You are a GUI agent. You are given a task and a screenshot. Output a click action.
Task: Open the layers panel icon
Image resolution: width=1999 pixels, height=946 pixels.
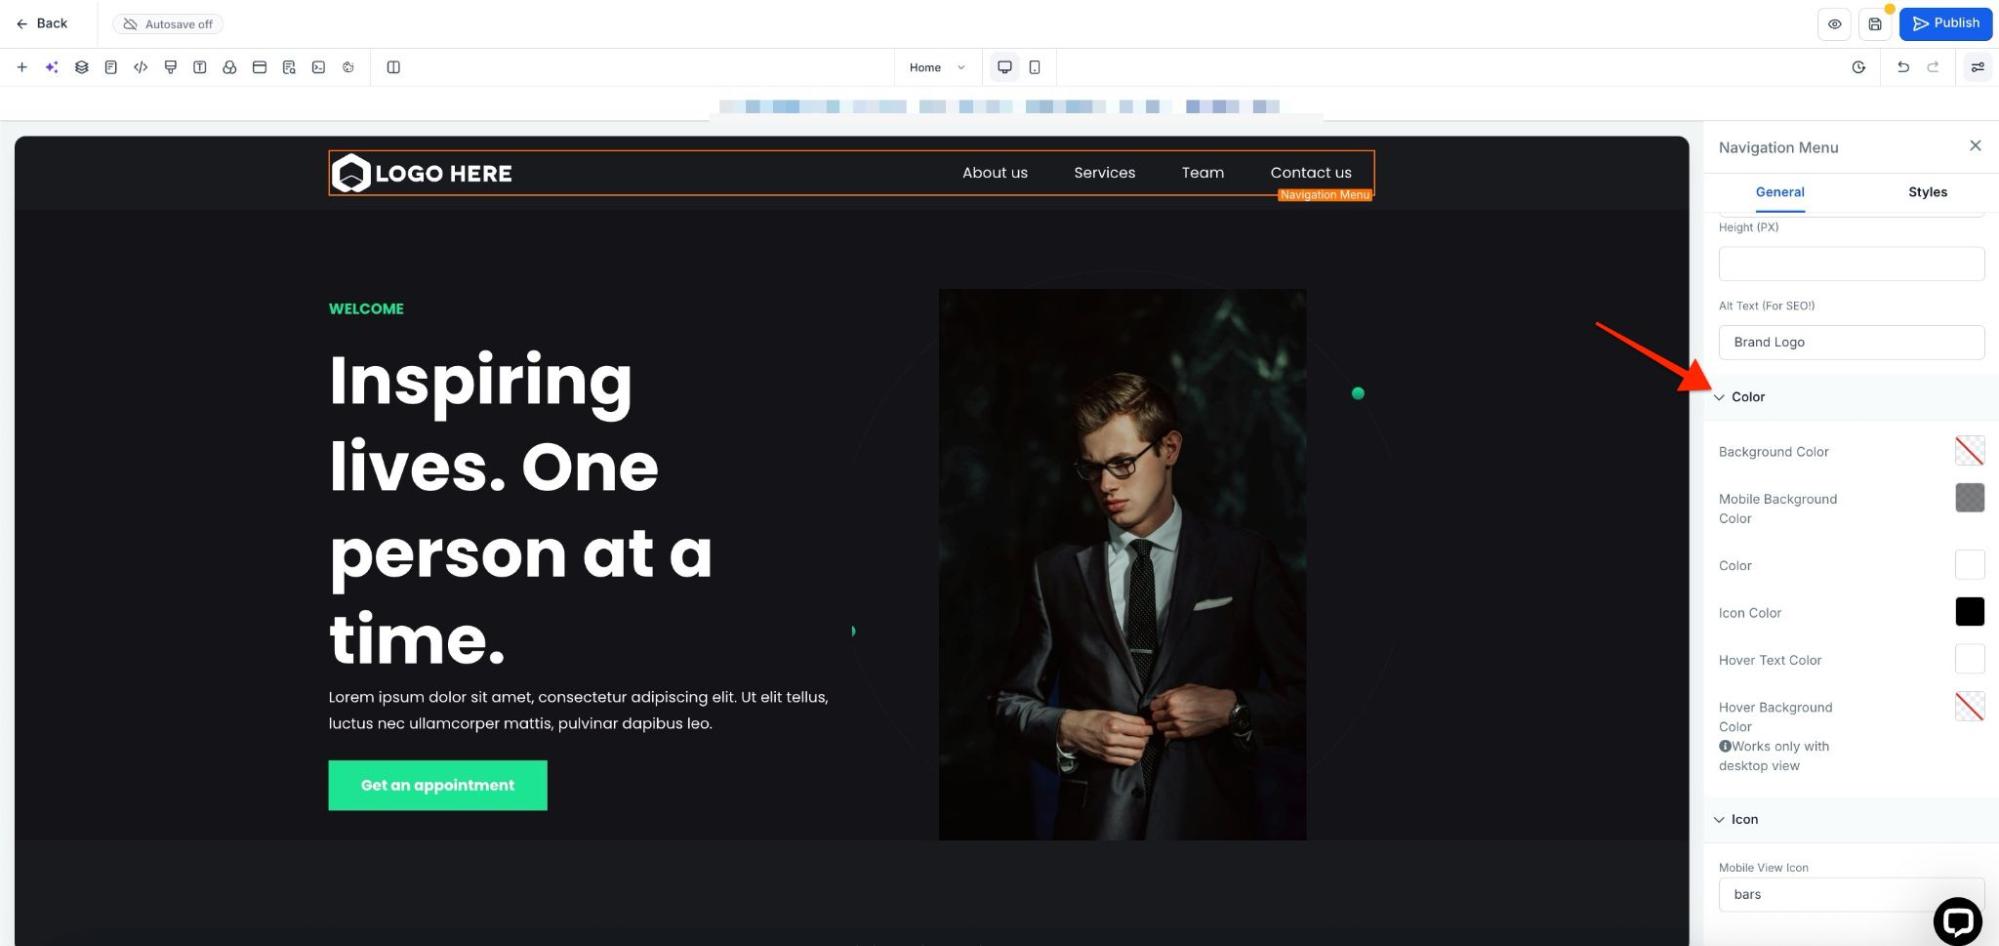81,67
